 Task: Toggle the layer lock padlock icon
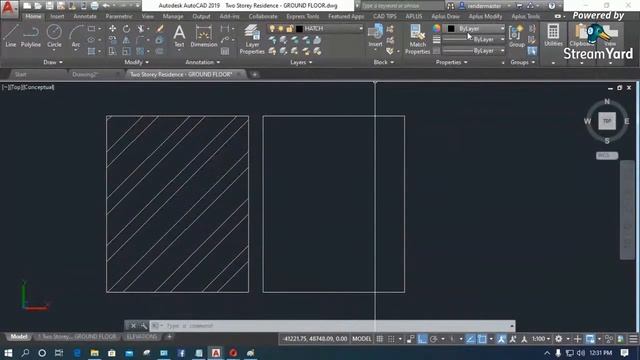point(289,29)
